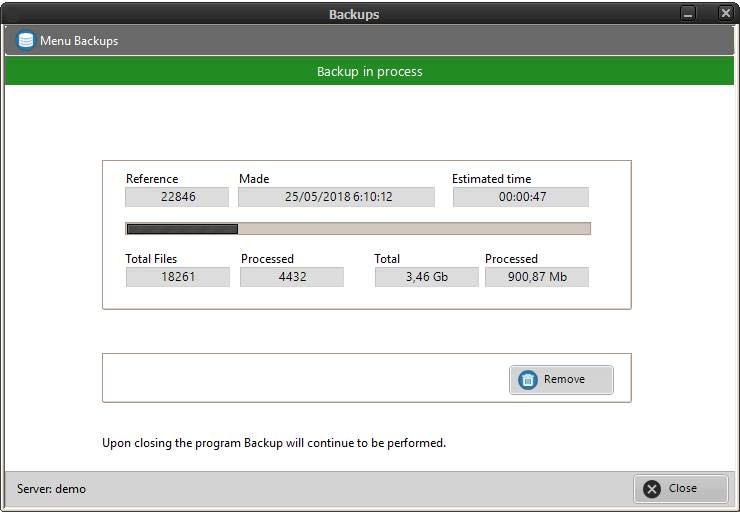Click the Remove button
This screenshot has height=512, width=740.
561,379
